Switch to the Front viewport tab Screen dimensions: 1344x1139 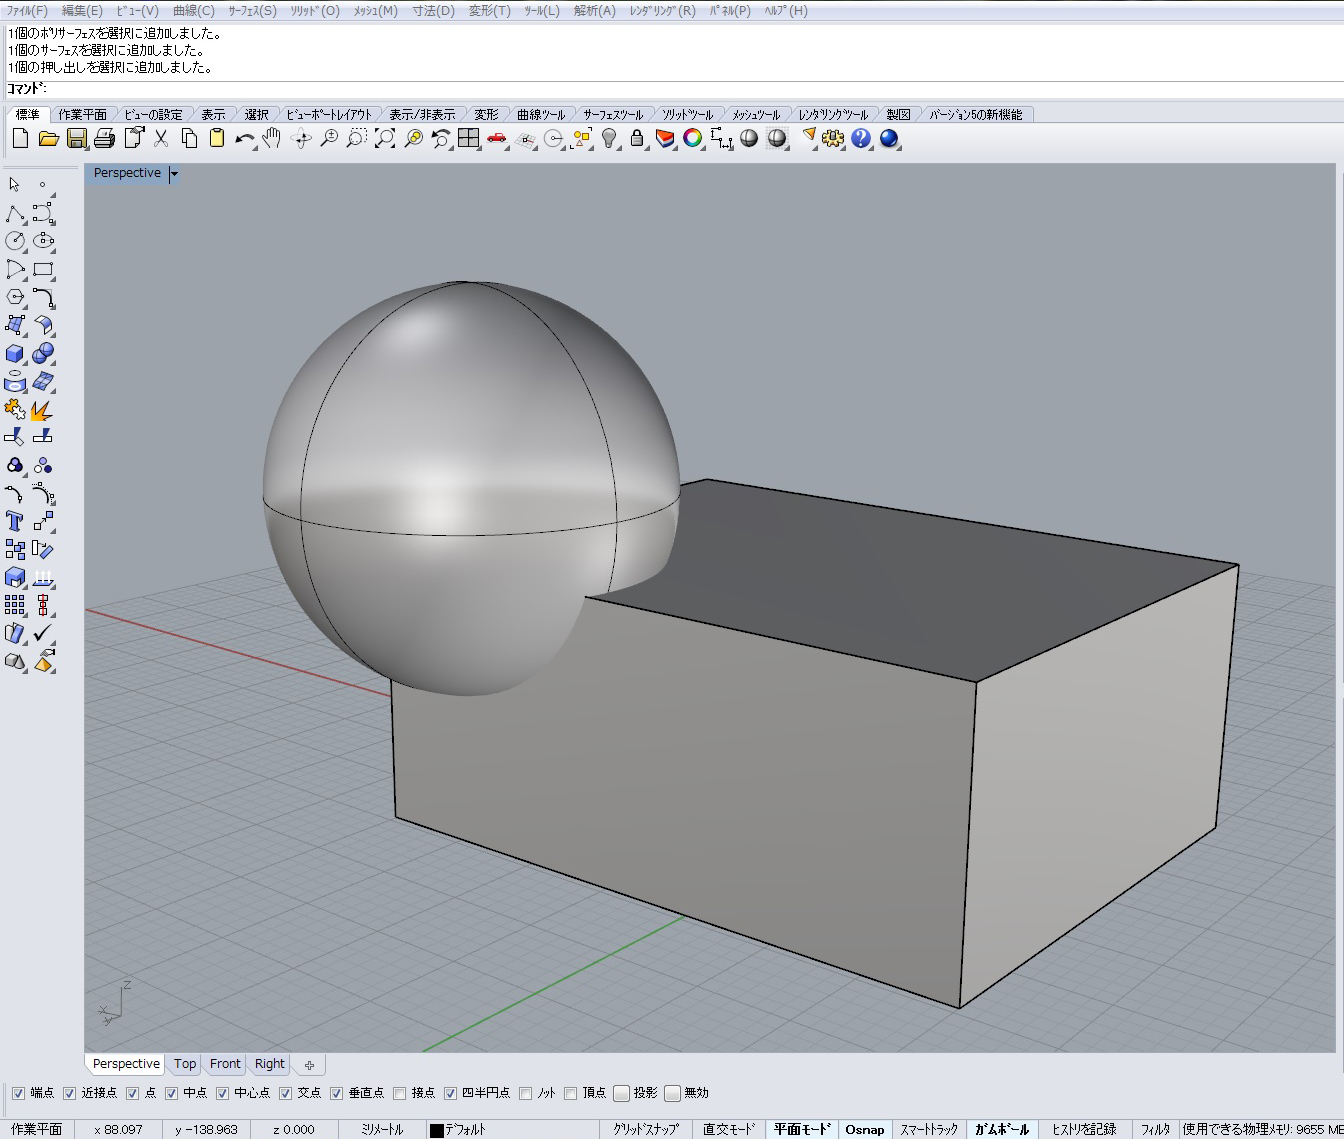coord(225,1064)
